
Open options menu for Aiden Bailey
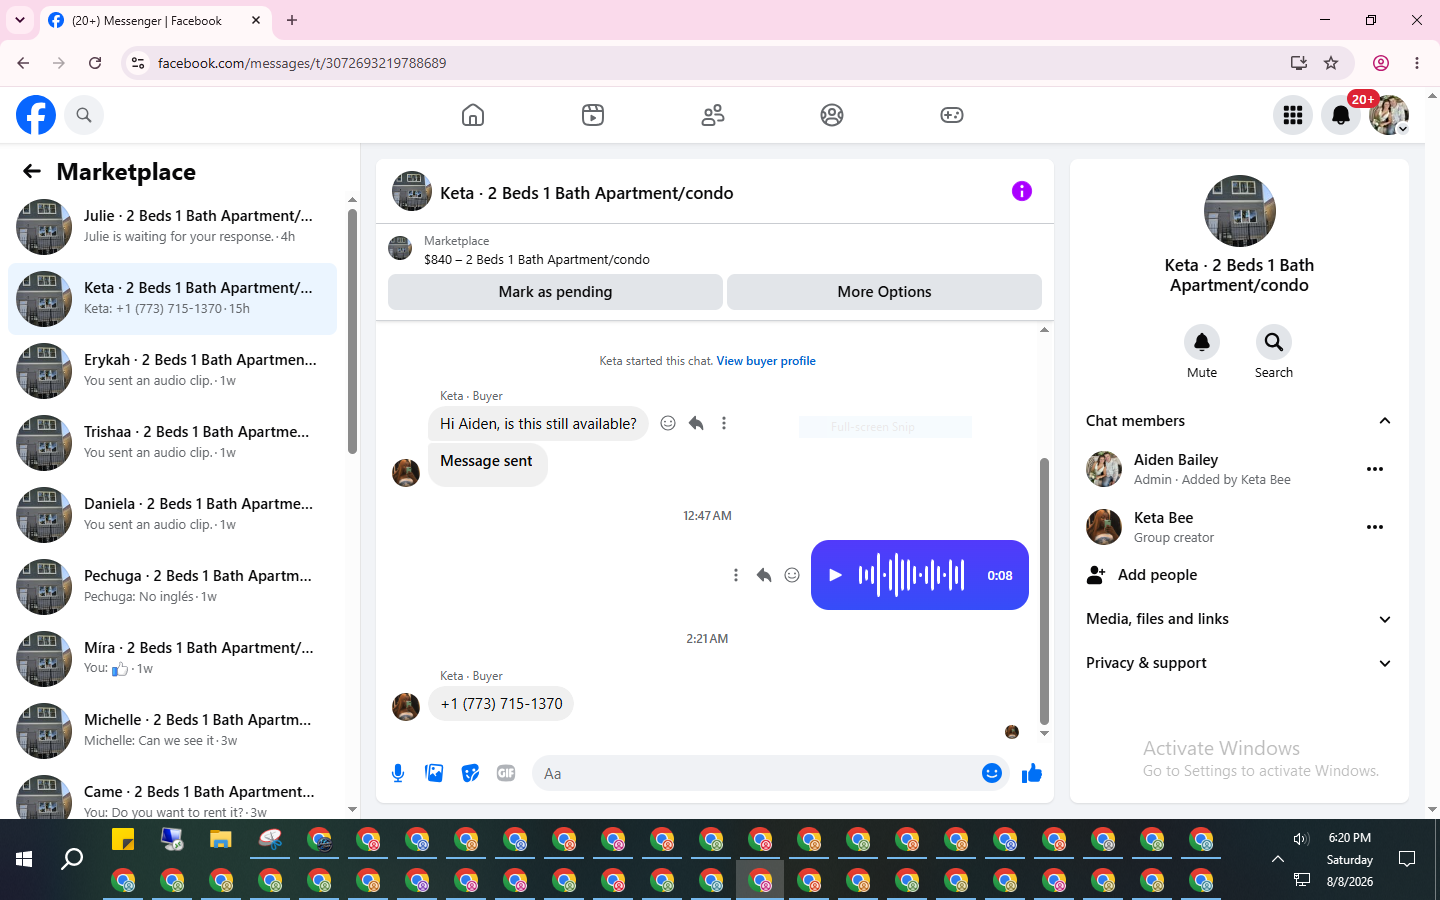tap(1375, 469)
